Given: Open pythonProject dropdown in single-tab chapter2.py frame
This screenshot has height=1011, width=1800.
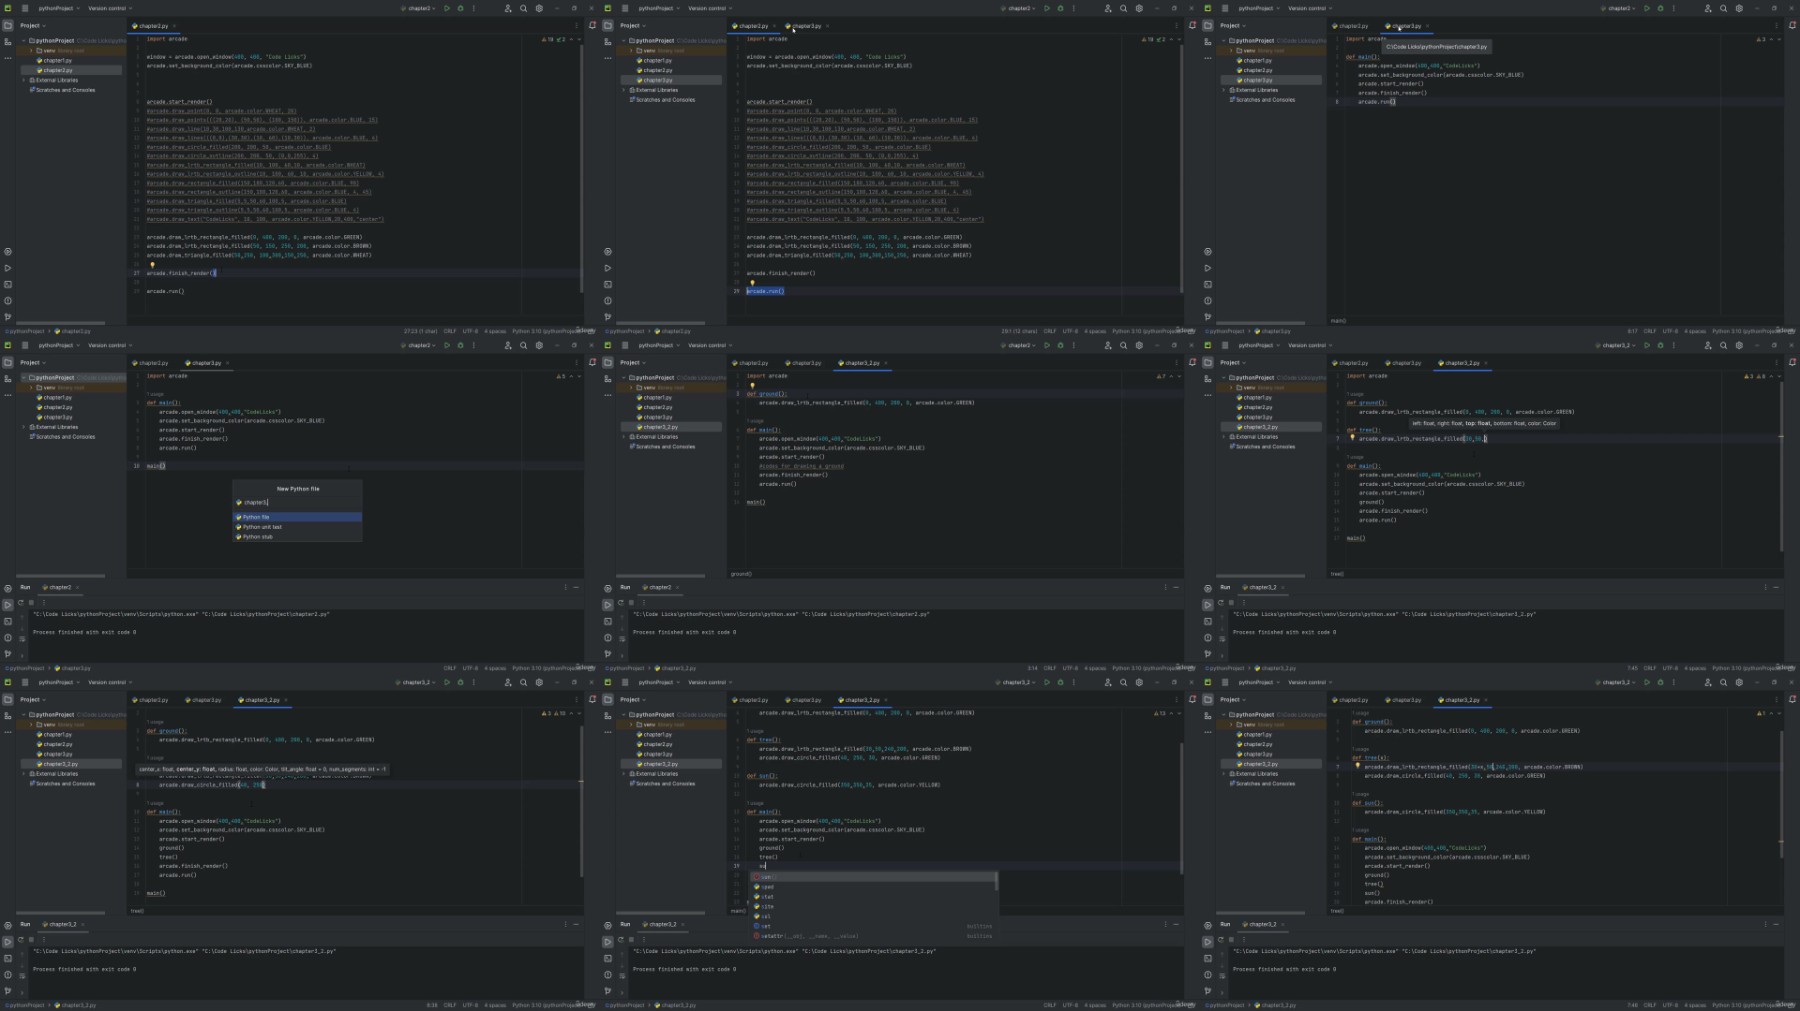Looking at the screenshot, I should tap(58, 8).
